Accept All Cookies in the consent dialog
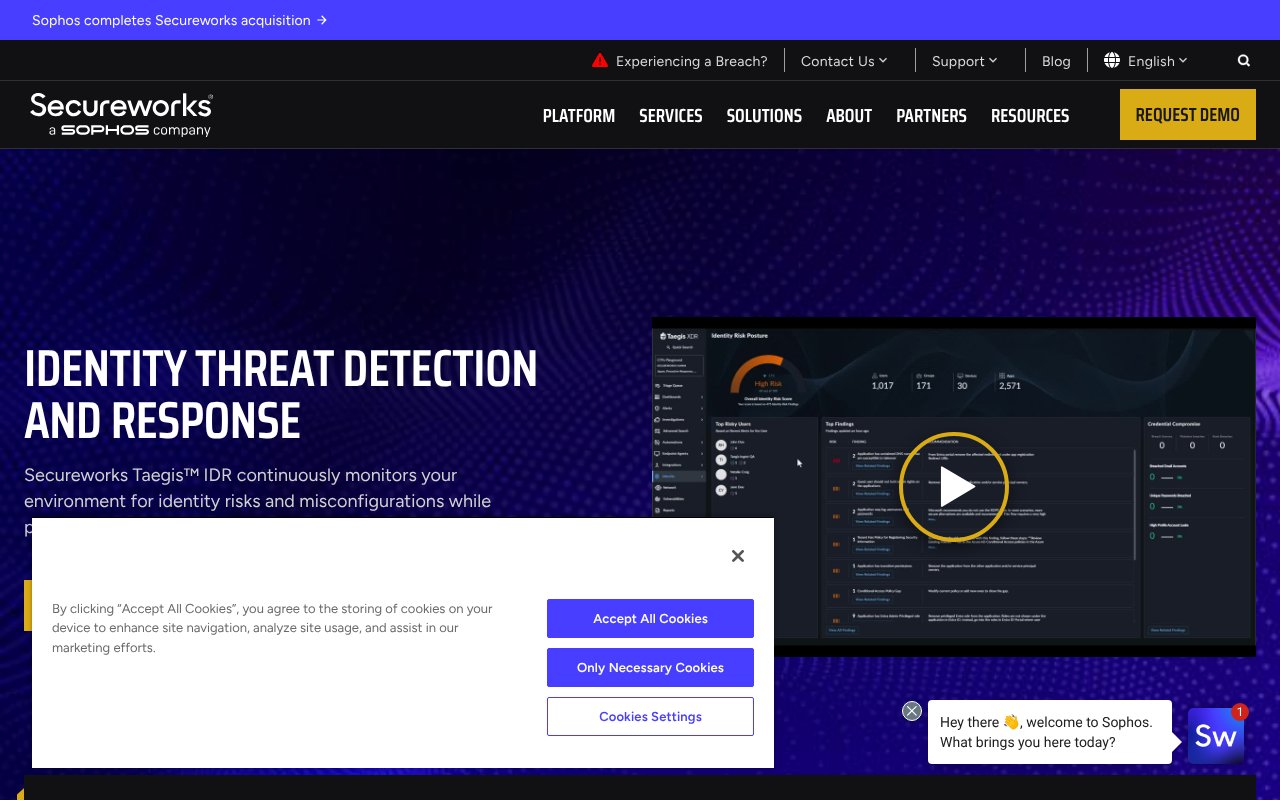 pyautogui.click(x=650, y=618)
